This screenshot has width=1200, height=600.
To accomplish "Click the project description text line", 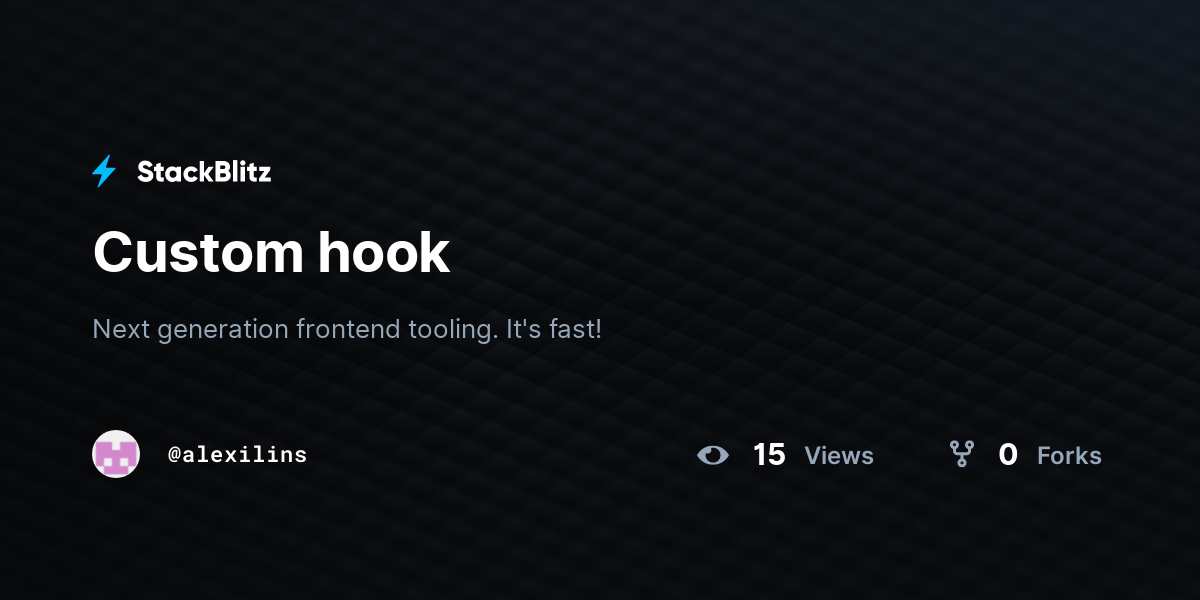I will [347, 329].
